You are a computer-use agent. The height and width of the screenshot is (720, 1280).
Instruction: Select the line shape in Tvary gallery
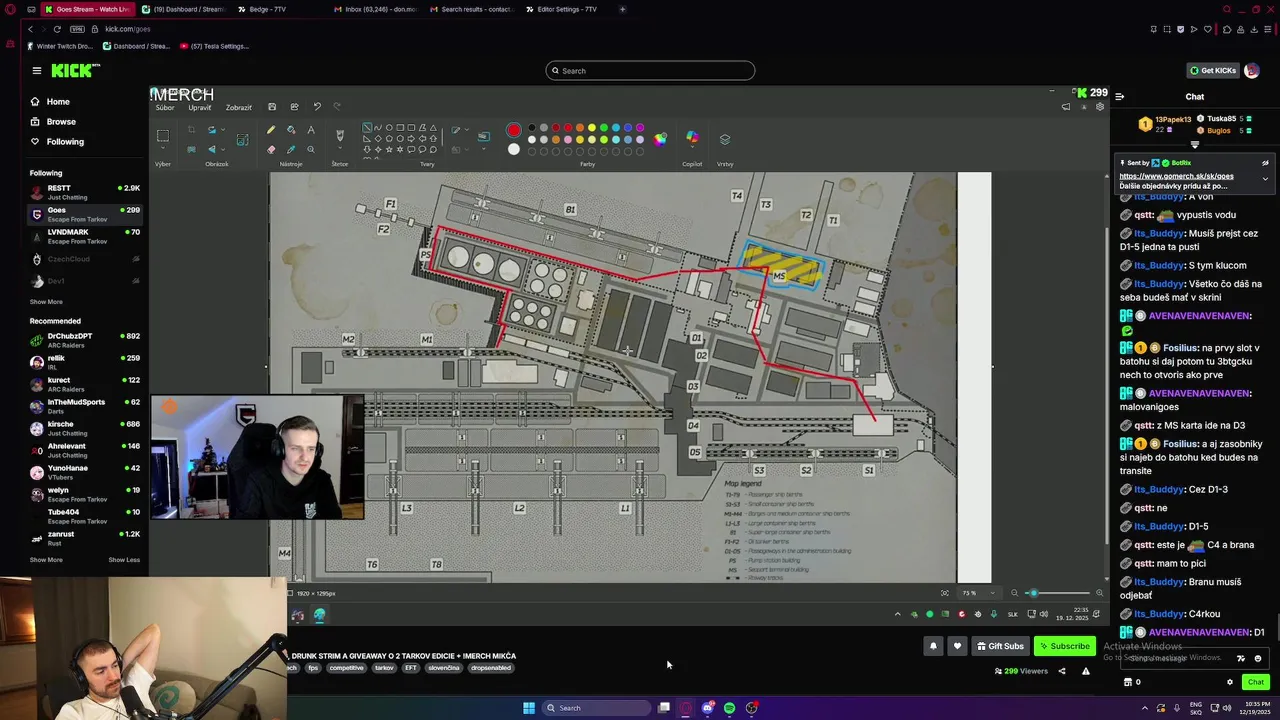point(367,128)
